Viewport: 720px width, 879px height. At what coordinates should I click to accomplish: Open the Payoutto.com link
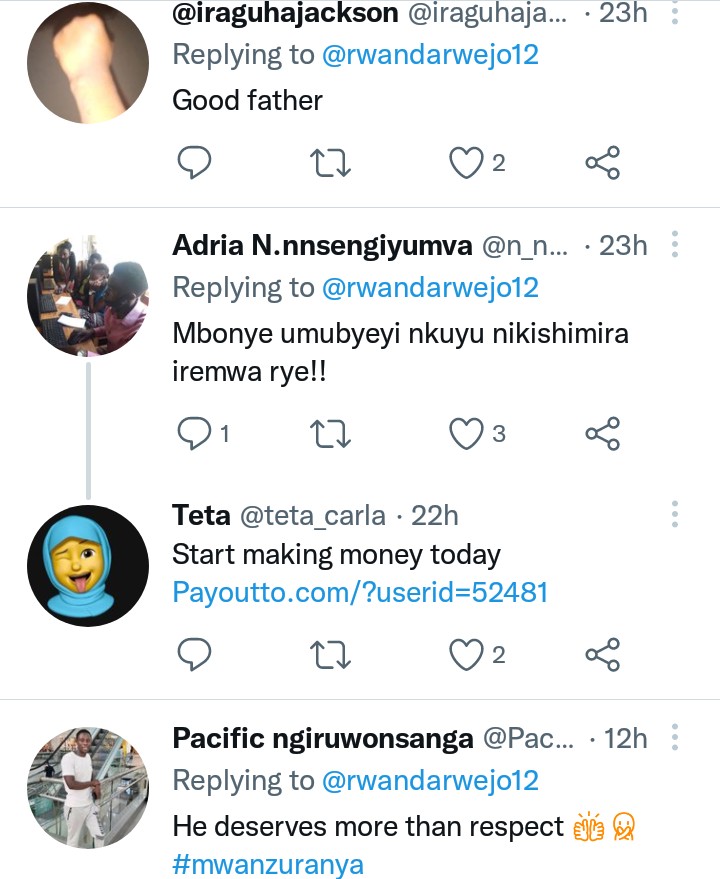tap(360, 592)
